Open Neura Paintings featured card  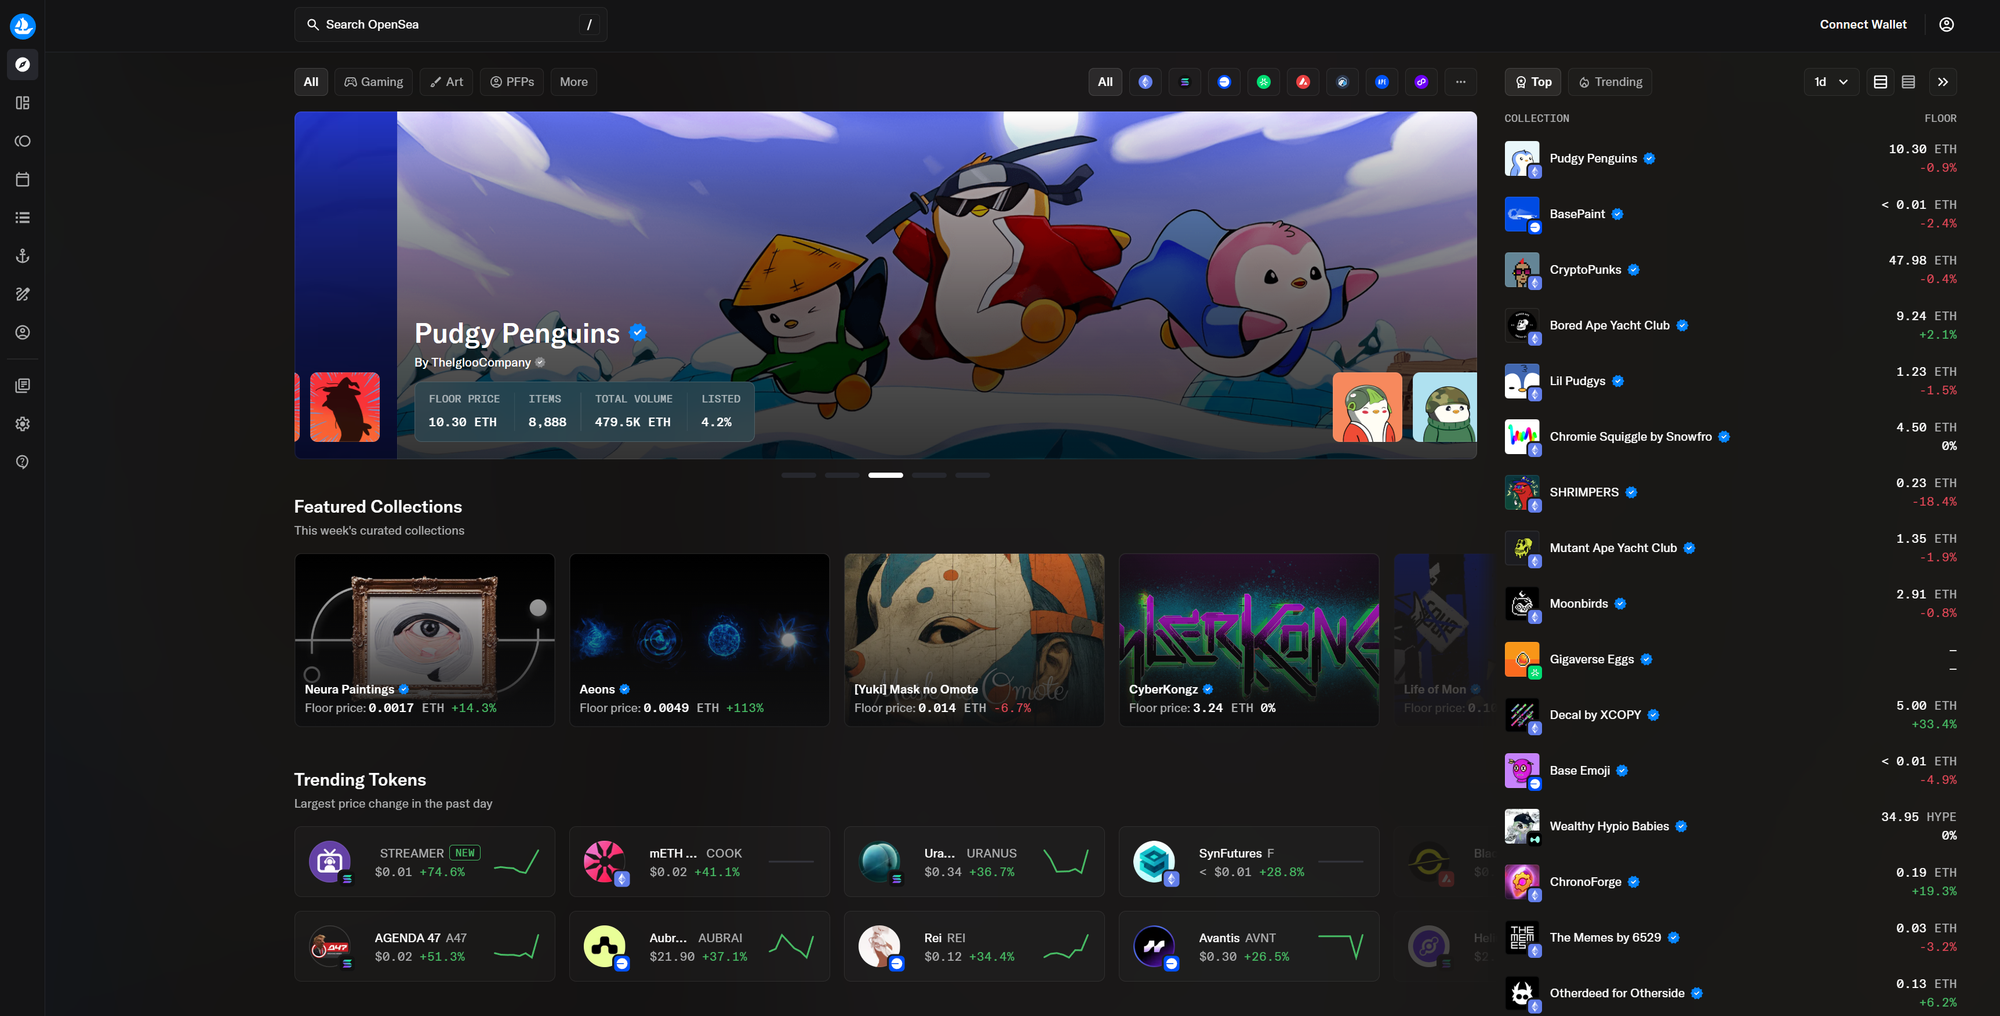425,640
